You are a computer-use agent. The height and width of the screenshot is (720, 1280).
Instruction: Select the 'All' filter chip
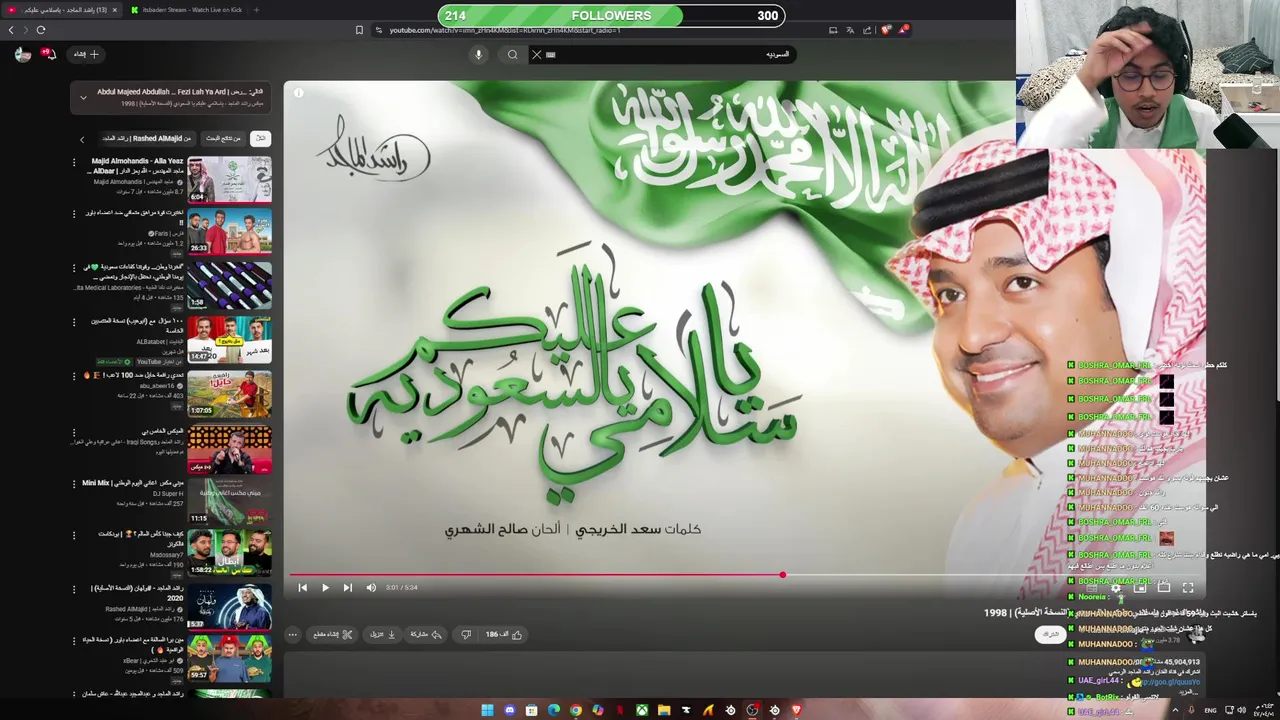coord(260,138)
